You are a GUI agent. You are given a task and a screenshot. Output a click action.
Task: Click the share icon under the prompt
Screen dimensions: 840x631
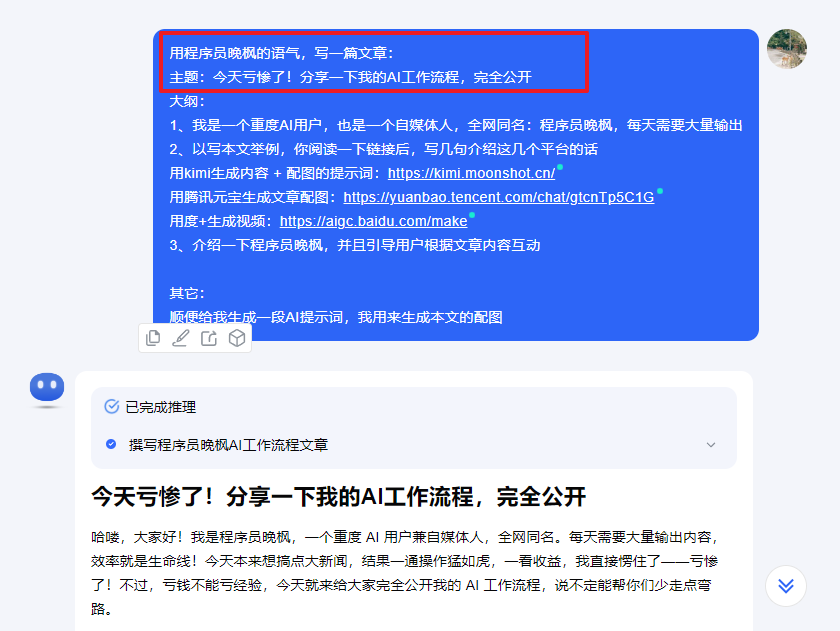click(x=209, y=337)
